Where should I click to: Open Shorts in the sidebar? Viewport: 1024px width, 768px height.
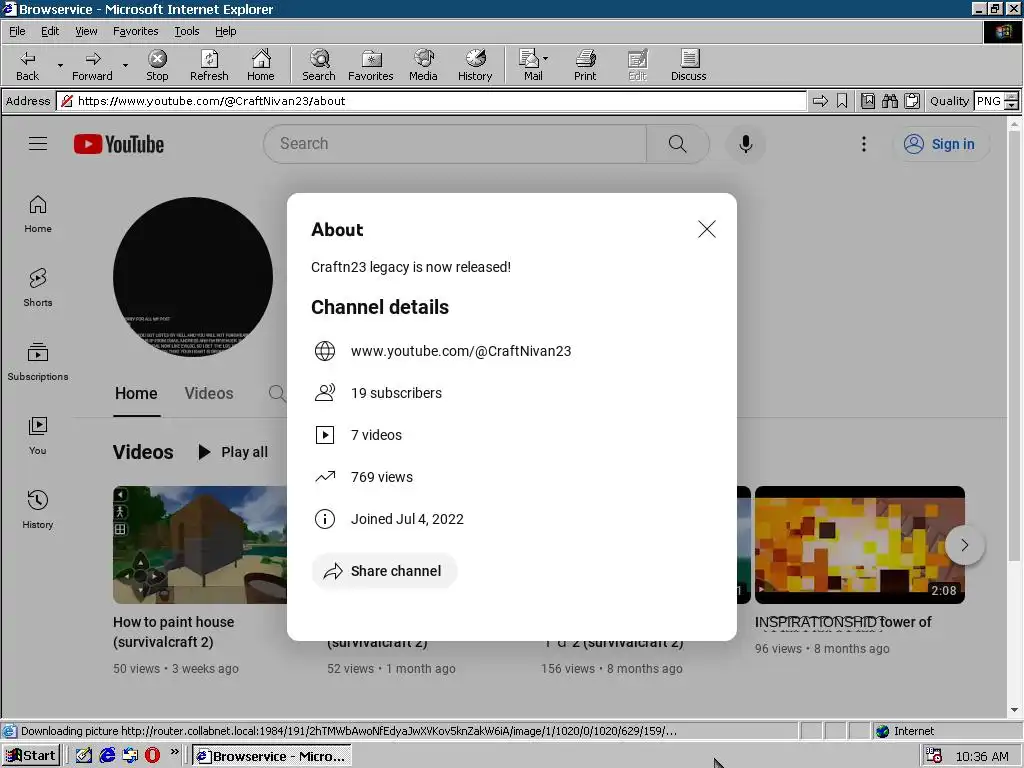38,288
